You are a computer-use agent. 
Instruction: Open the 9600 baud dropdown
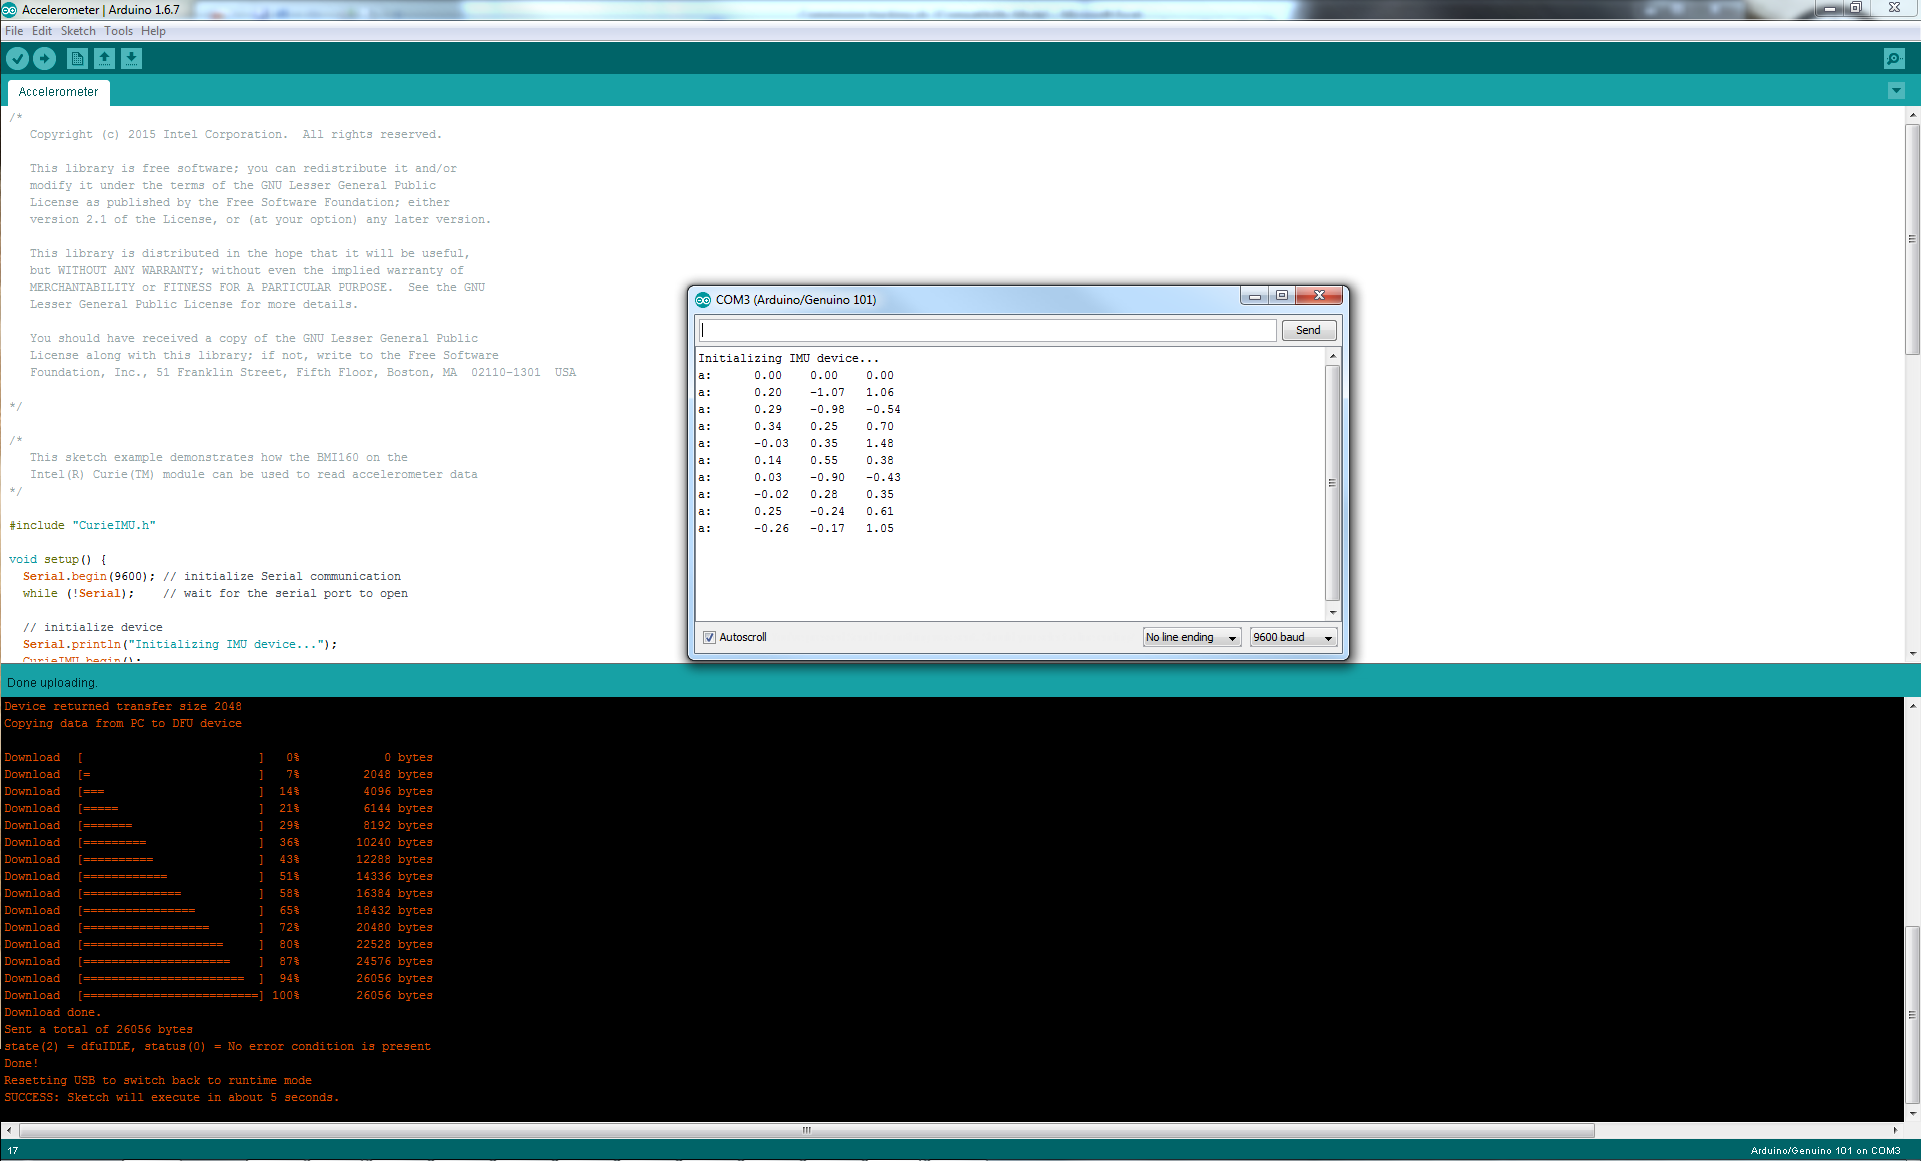click(x=1293, y=638)
